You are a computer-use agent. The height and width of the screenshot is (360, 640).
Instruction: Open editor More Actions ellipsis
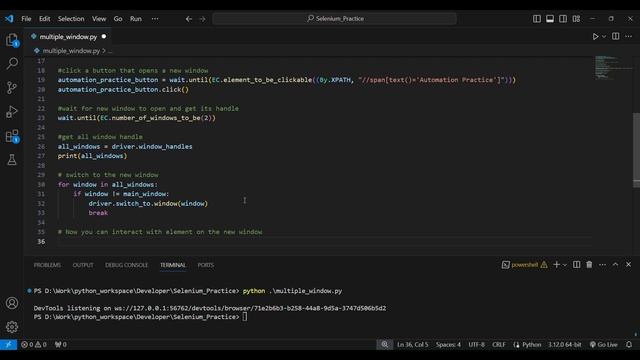629,36
